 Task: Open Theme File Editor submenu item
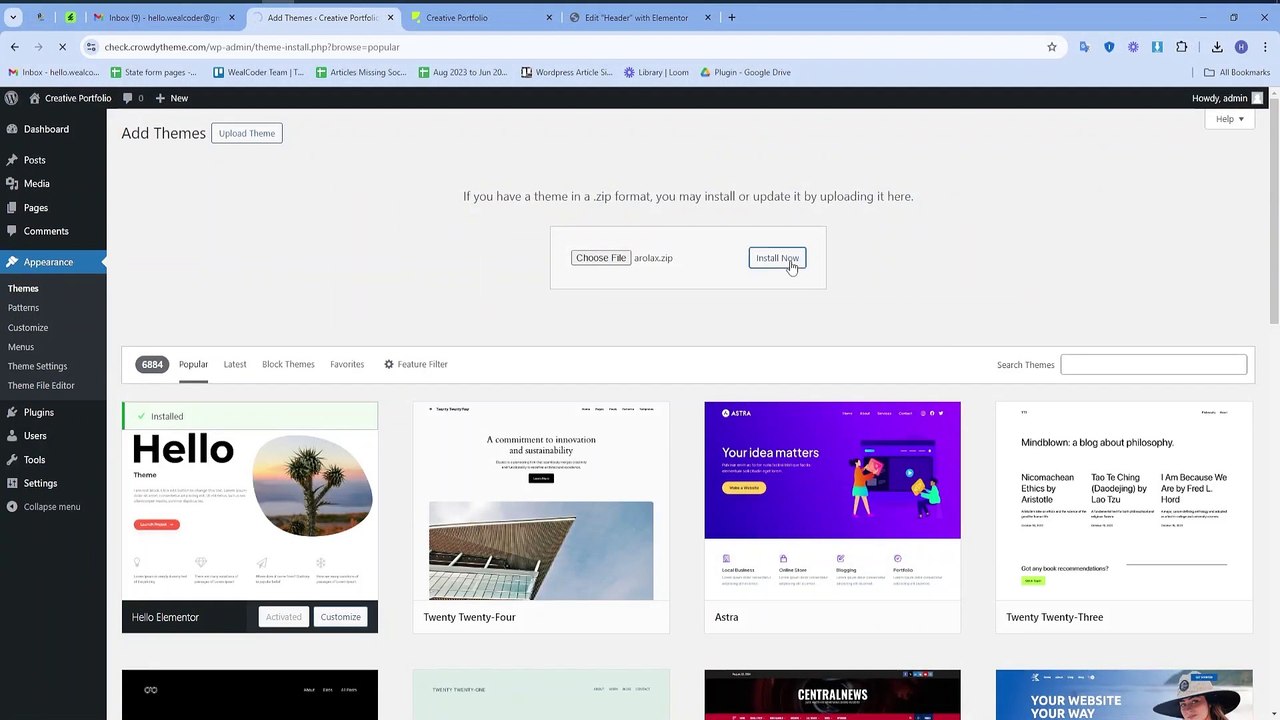[41, 385]
